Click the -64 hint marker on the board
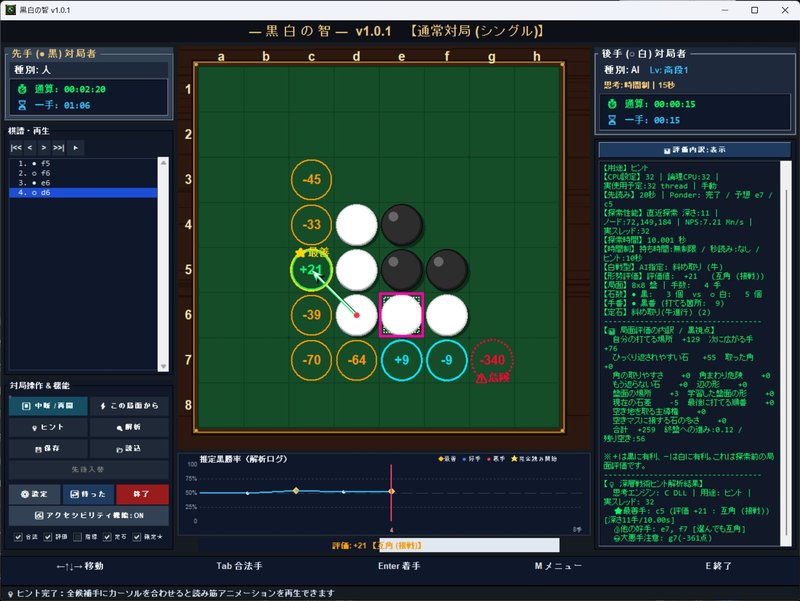The image size is (800, 601). [x=357, y=360]
